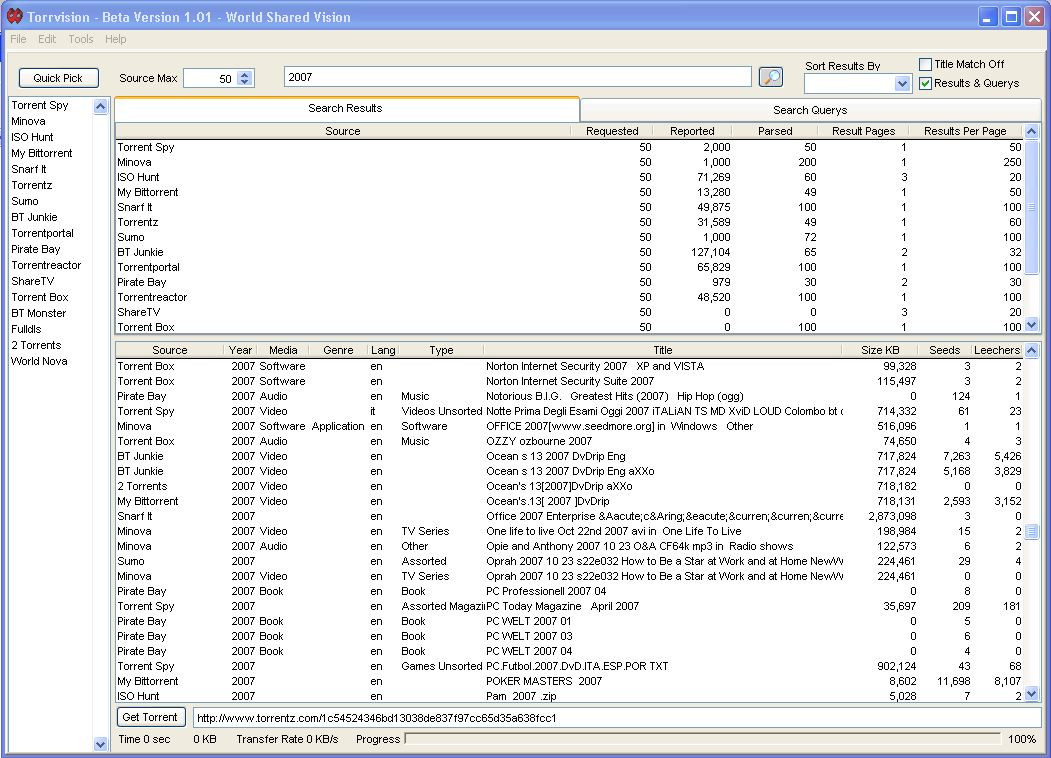Select the Notorious B.I.G. Greatest Hits row
1051x758 pixels.
click(x=570, y=396)
